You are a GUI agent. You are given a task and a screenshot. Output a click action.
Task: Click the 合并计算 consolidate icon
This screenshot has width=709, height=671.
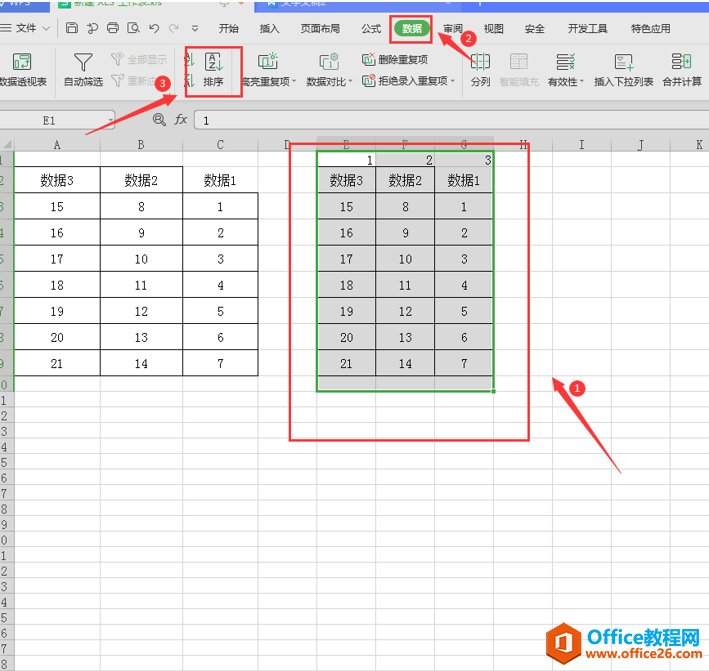(681, 61)
